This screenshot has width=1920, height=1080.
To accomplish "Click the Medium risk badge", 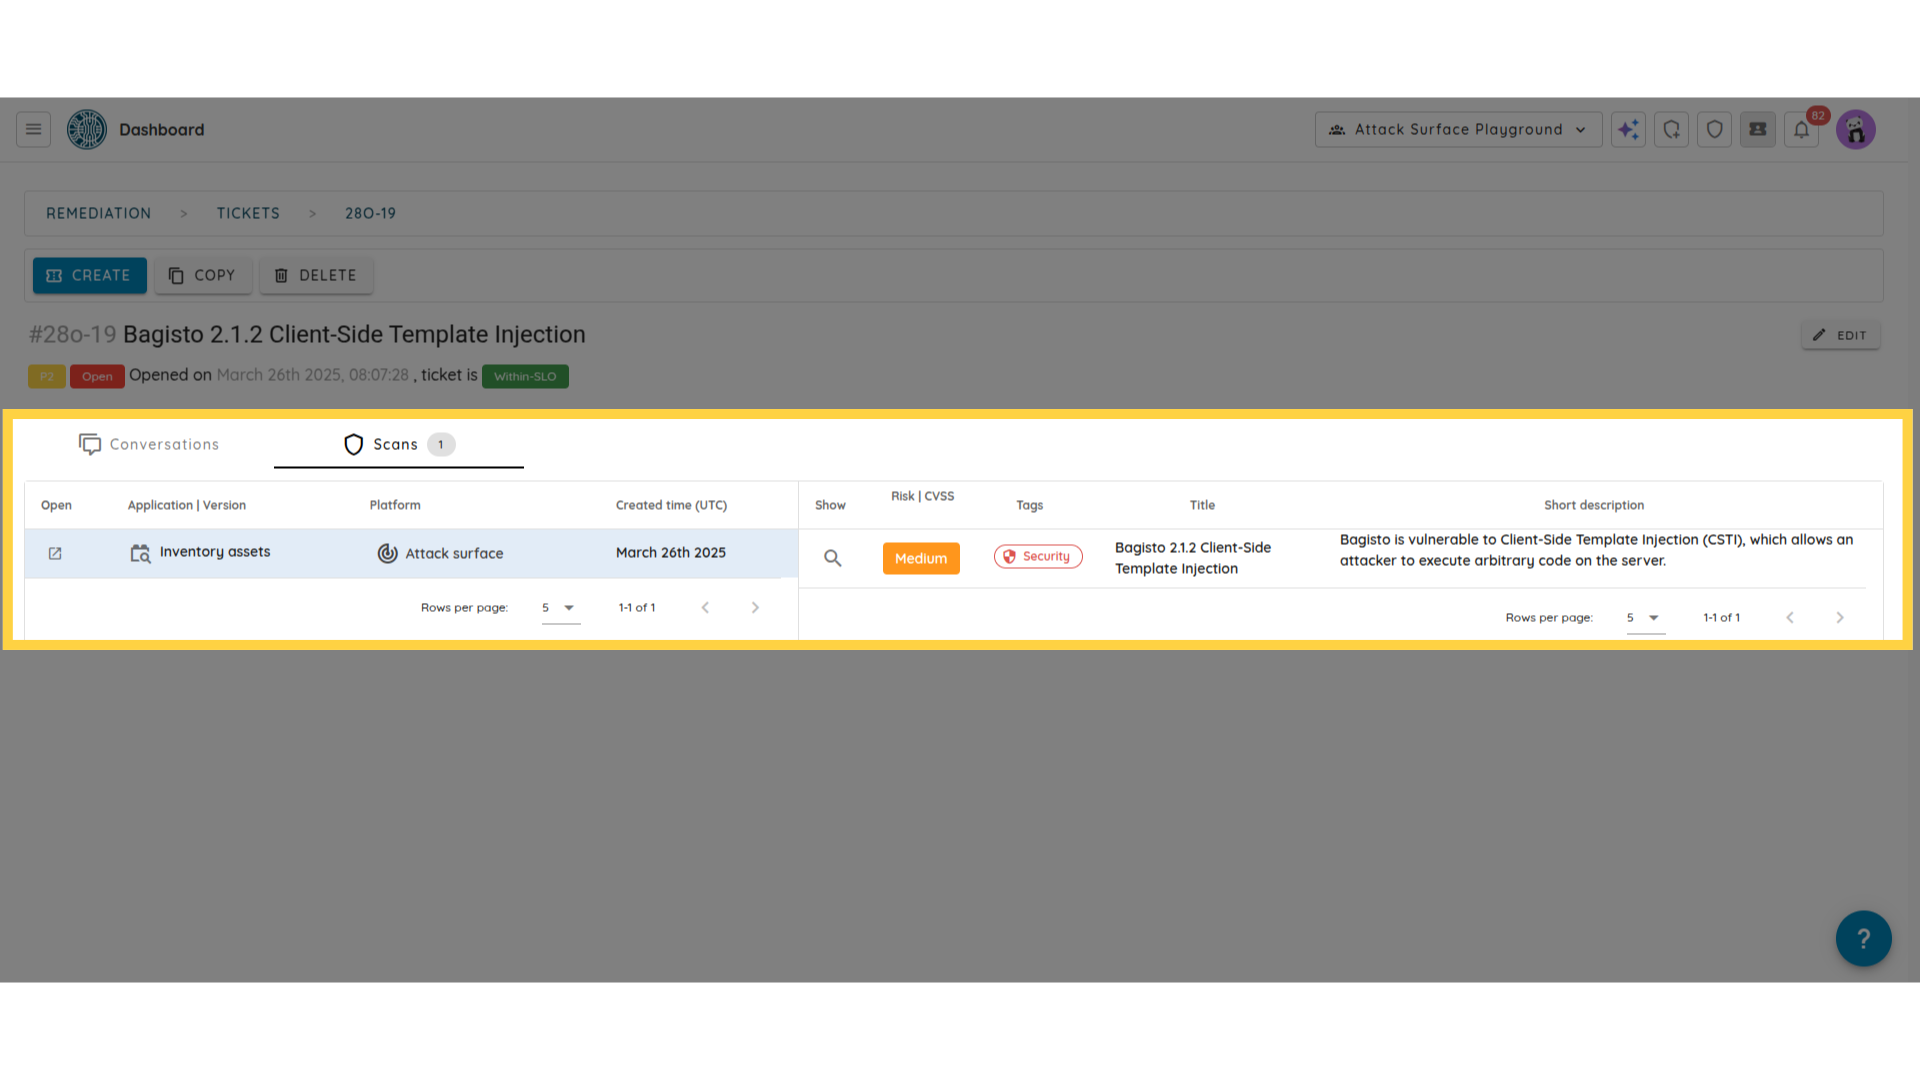I will (920, 558).
